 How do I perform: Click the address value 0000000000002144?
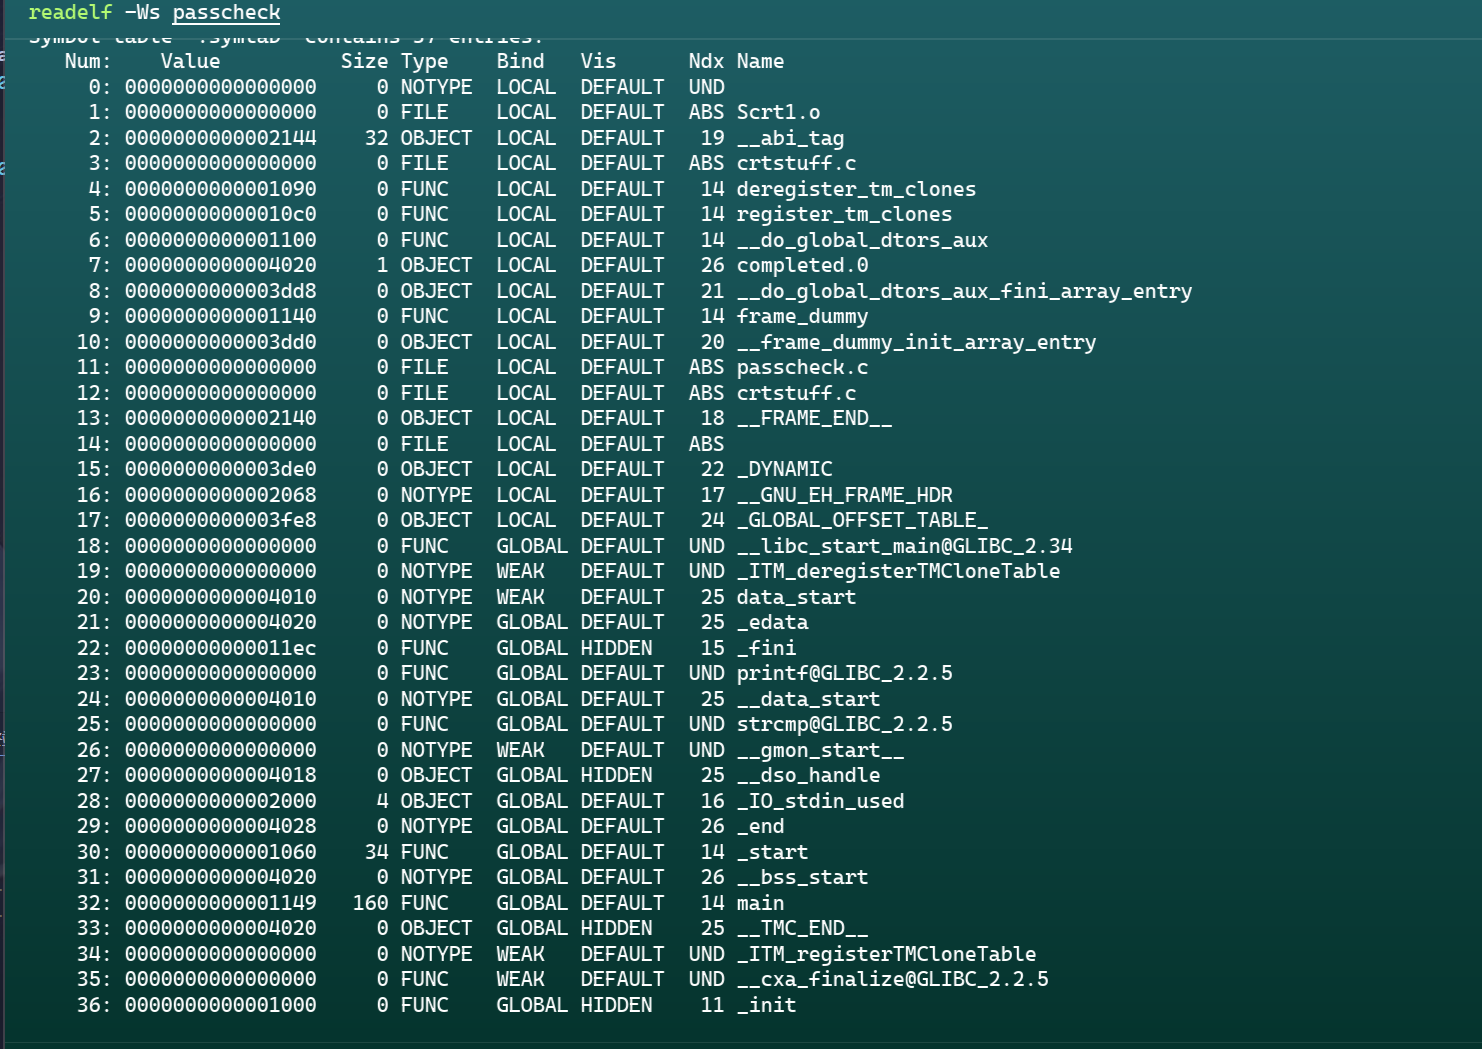220,139
